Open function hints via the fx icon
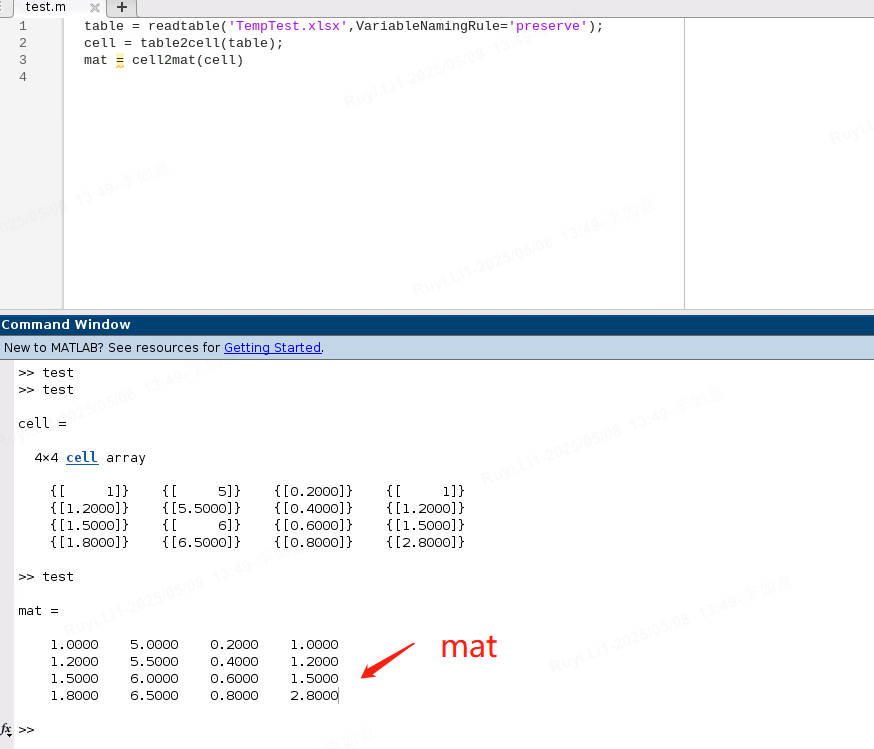 6,730
